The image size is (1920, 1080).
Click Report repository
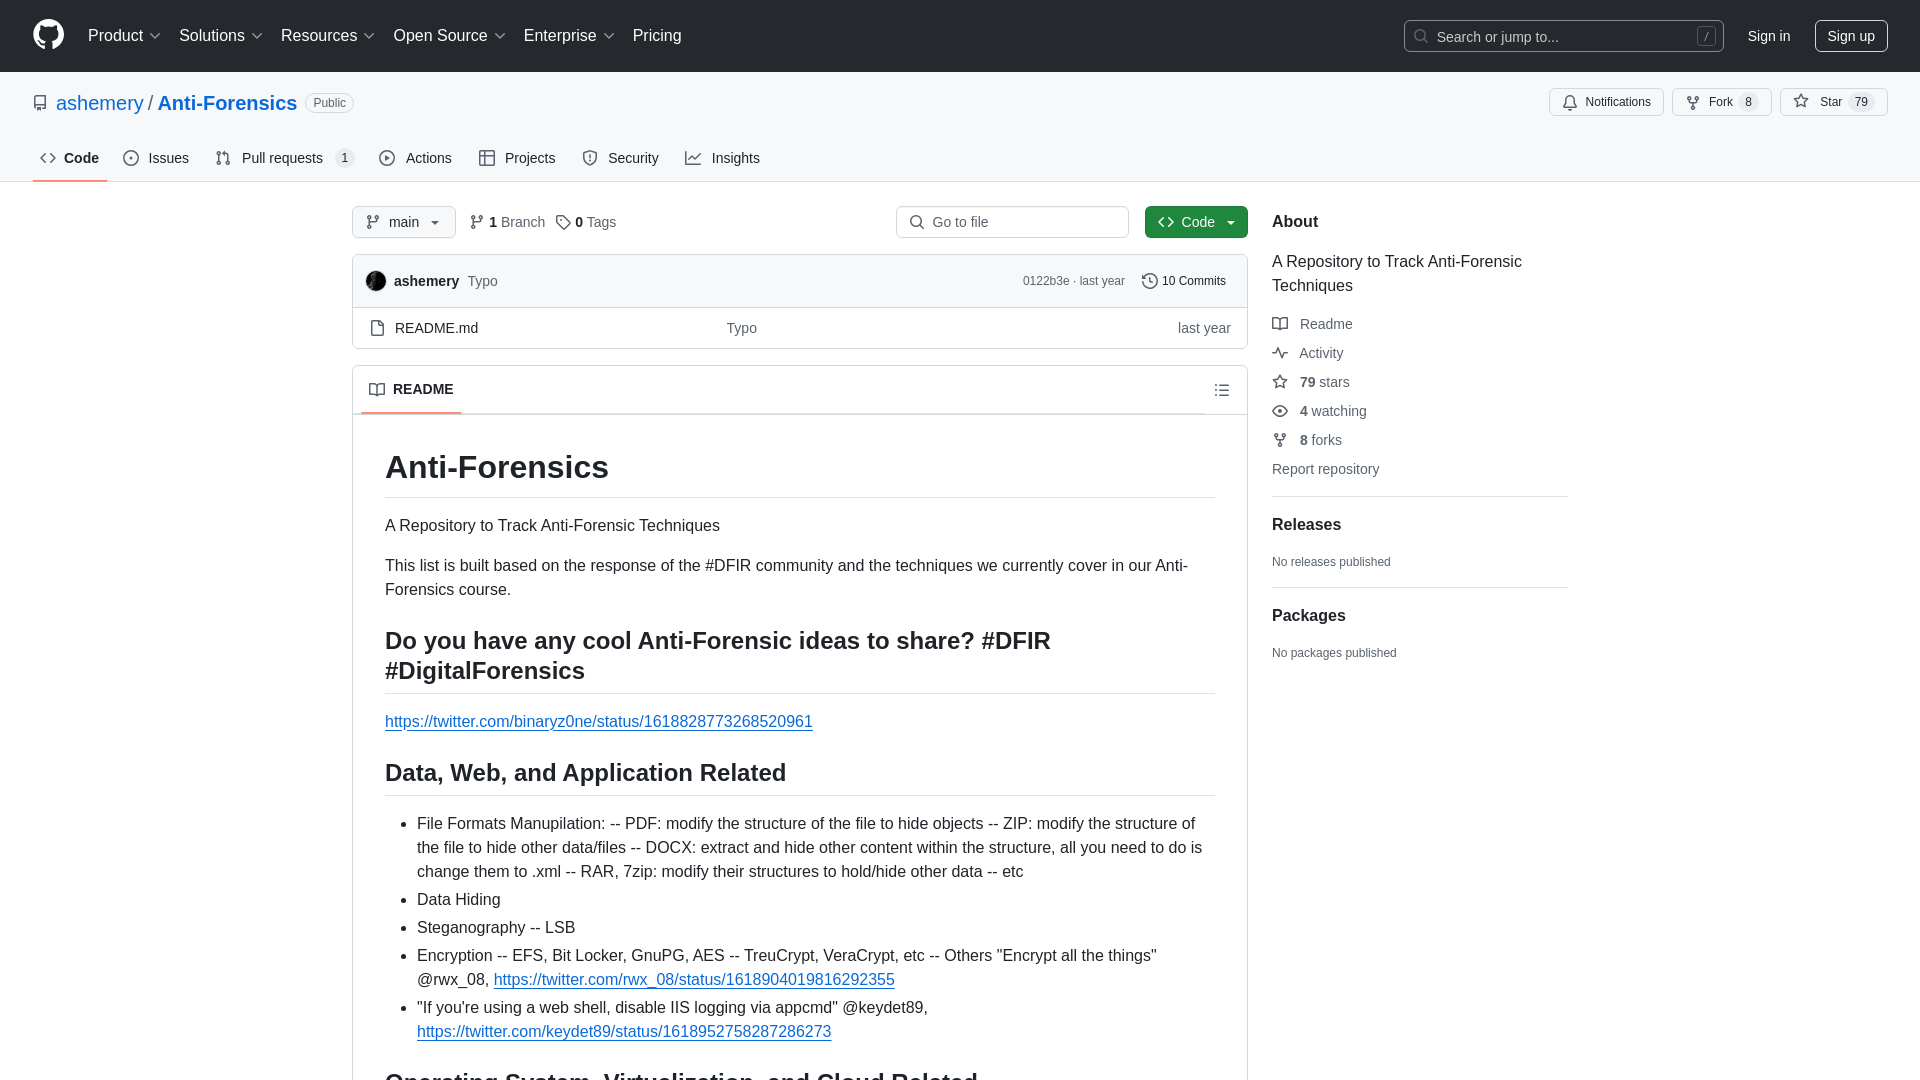pyautogui.click(x=1325, y=469)
